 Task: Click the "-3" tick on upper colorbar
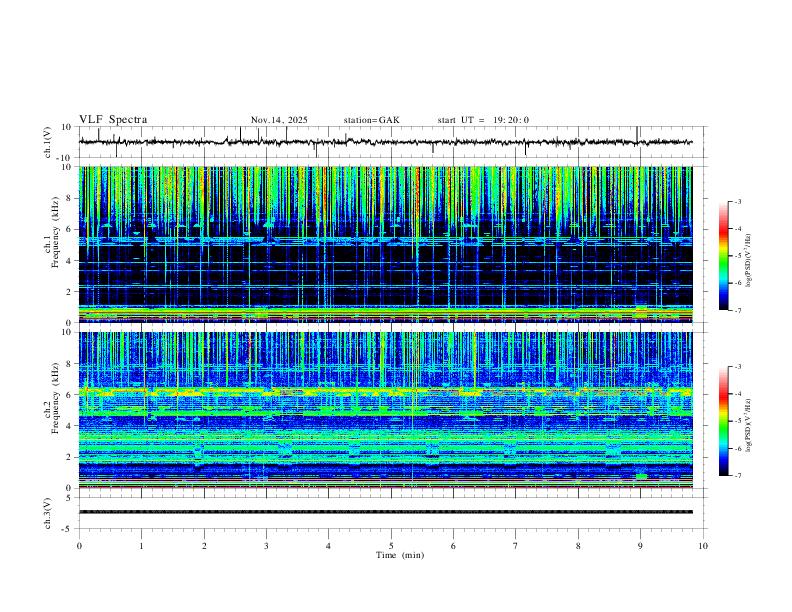tap(738, 201)
